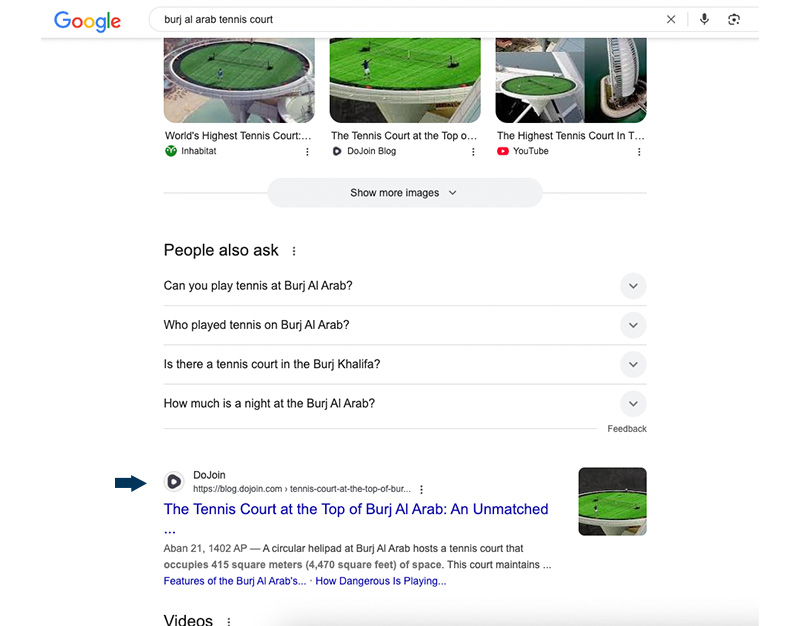
Task: Open the options menu beside the DoJoin URL
Action: 422,490
